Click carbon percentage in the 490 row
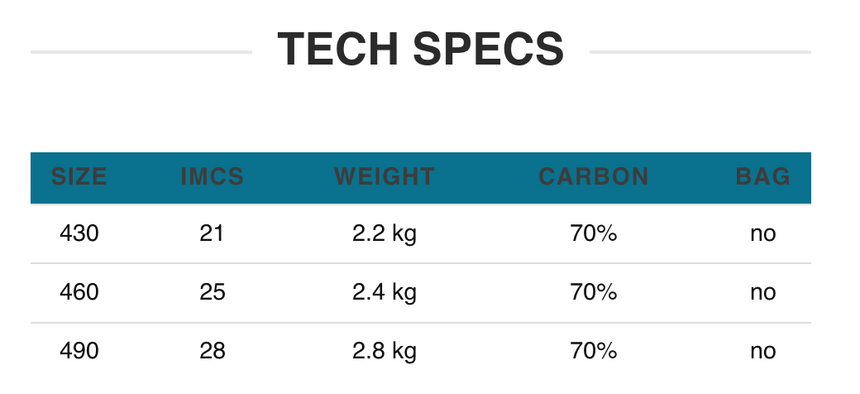This screenshot has width=860, height=394. (x=594, y=351)
